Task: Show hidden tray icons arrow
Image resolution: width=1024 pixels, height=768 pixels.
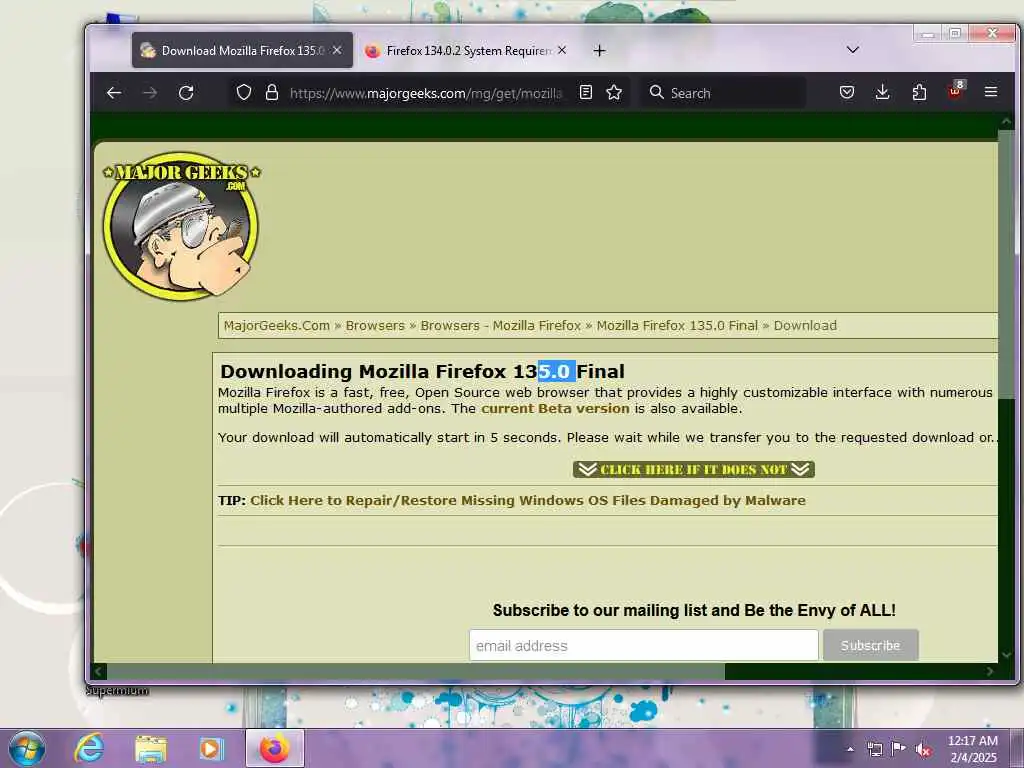Action: pos(850,749)
